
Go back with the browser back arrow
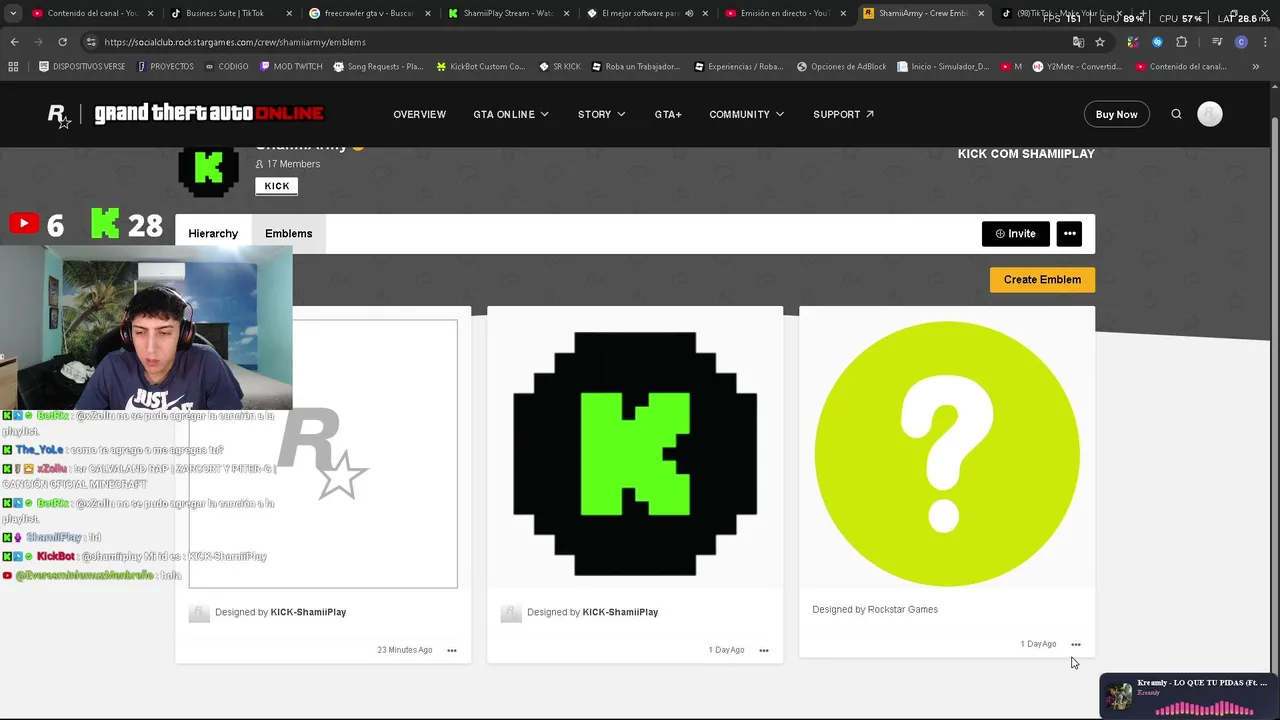[14, 42]
